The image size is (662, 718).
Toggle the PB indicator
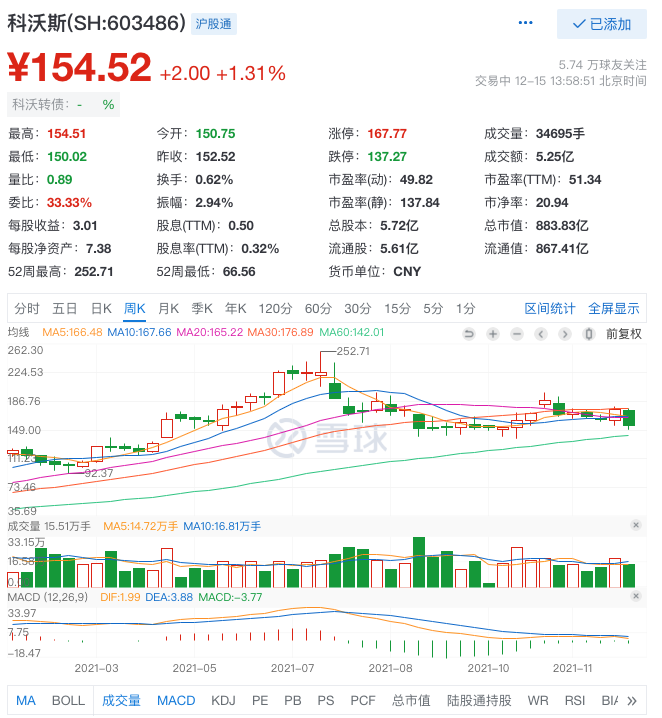point(292,700)
